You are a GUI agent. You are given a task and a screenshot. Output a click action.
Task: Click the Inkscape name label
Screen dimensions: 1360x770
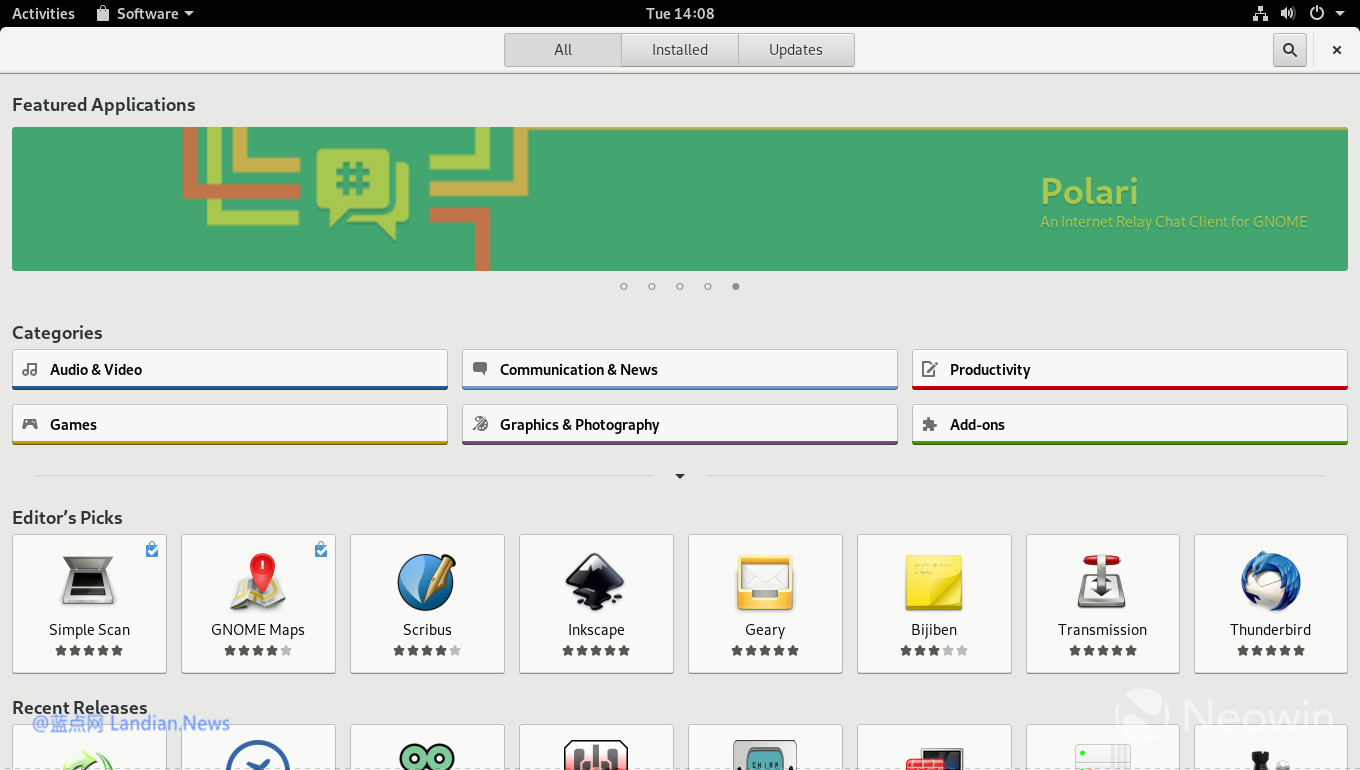pyautogui.click(x=596, y=630)
